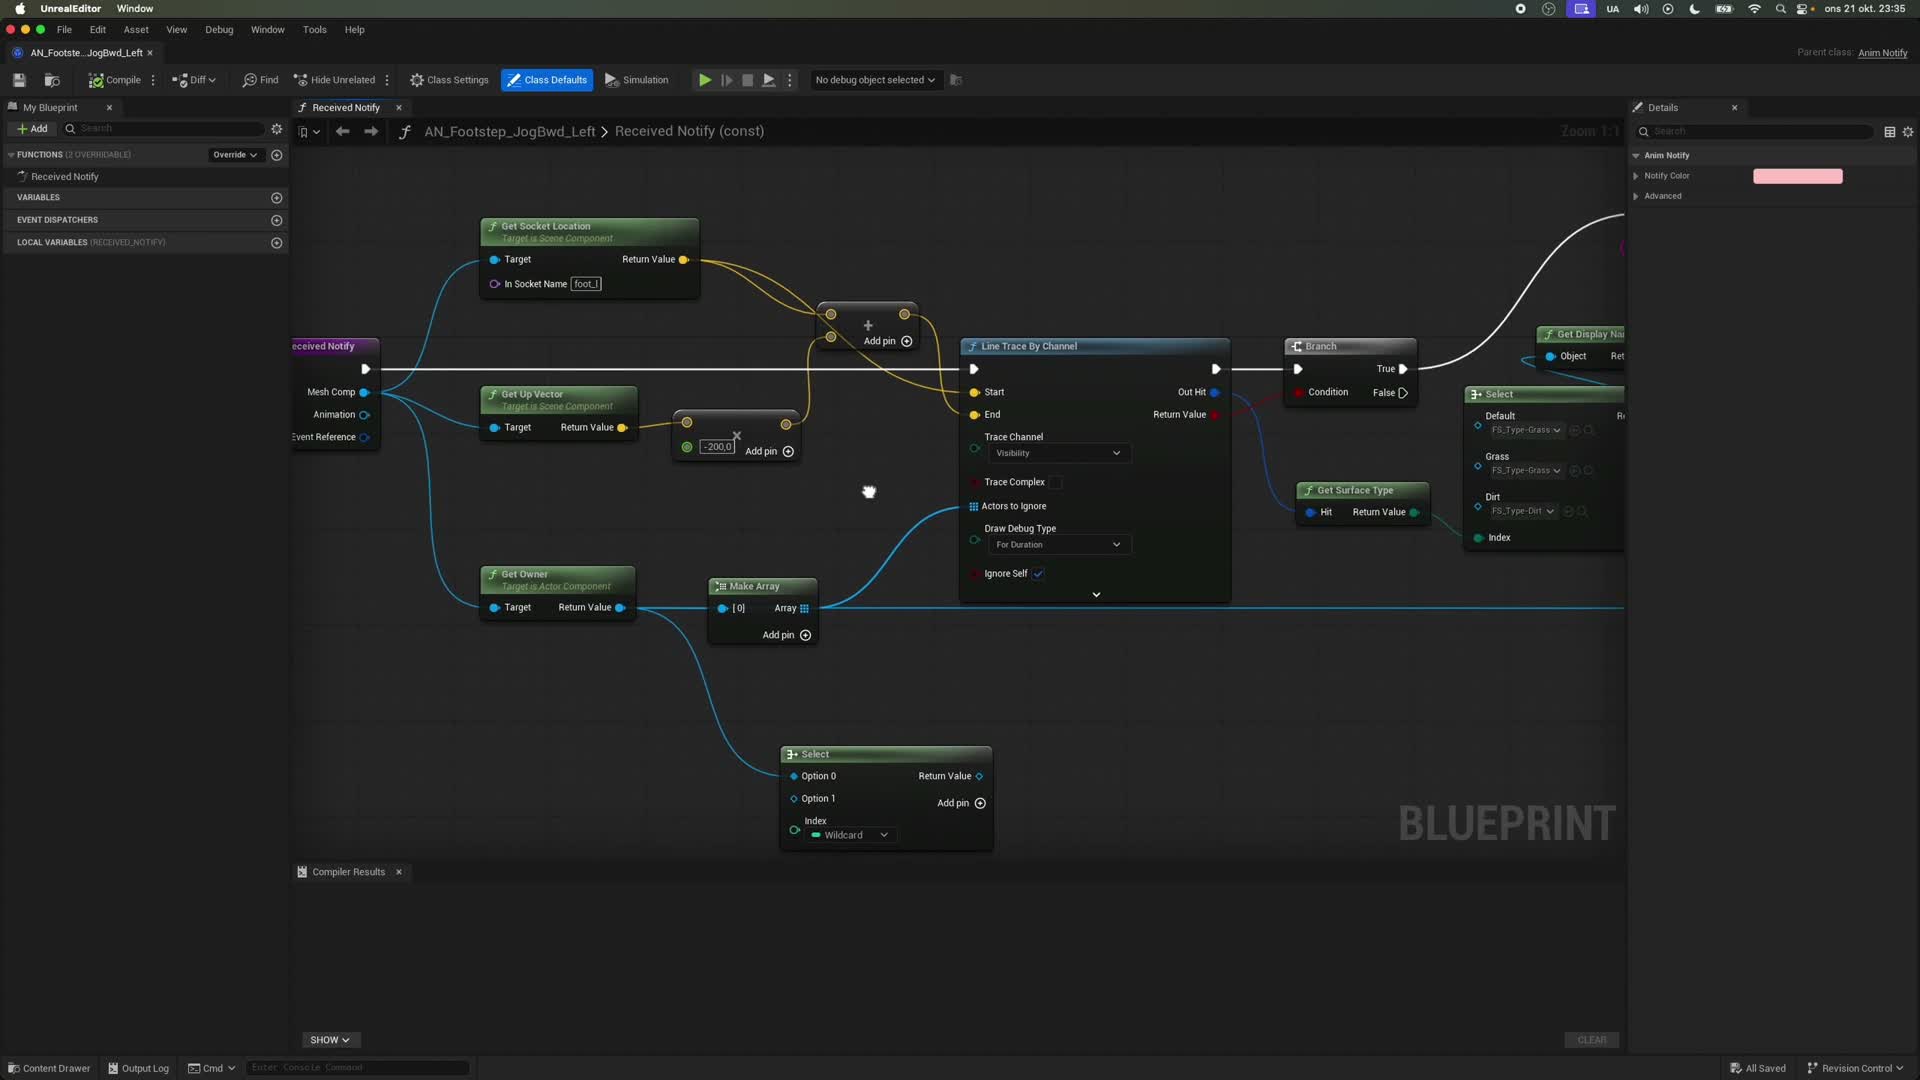
Task: Open the debug object selection dropdown
Action: click(875, 80)
